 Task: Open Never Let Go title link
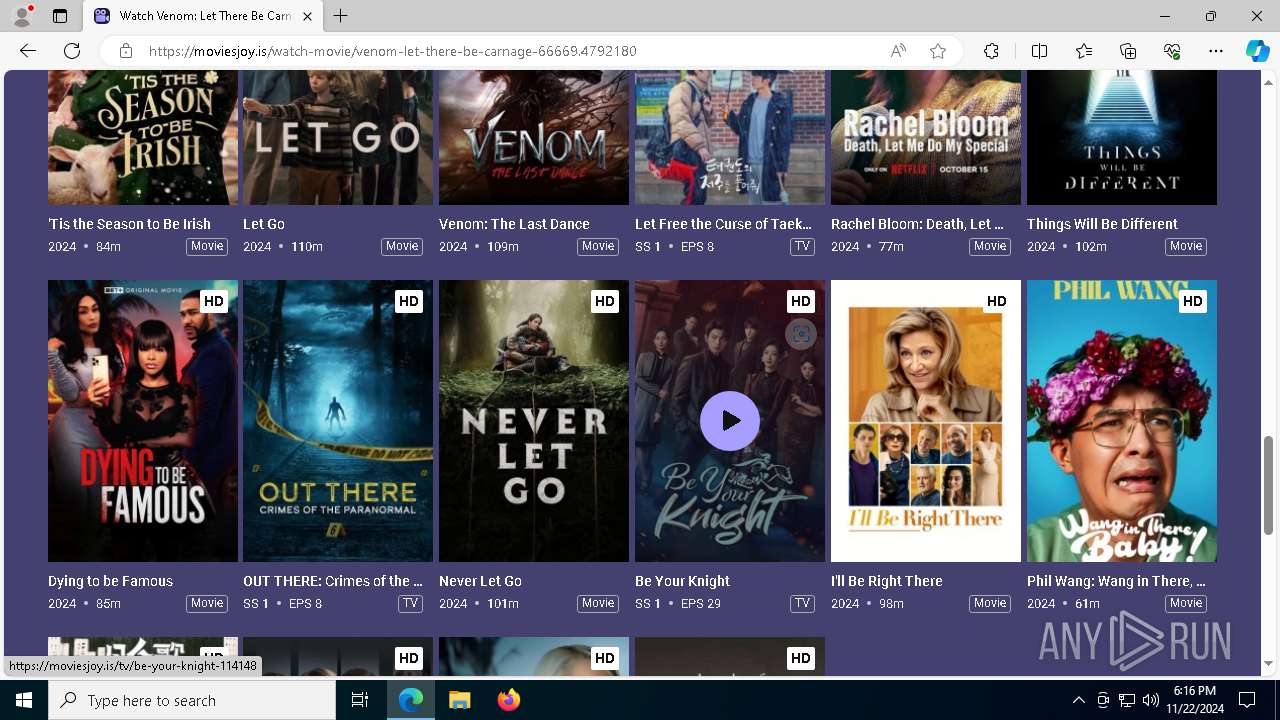pyautogui.click(x=480, y=581)
